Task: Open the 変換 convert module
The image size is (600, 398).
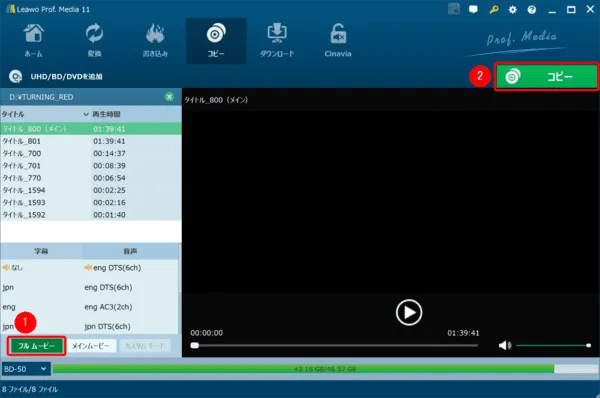Action: (94, 41)
